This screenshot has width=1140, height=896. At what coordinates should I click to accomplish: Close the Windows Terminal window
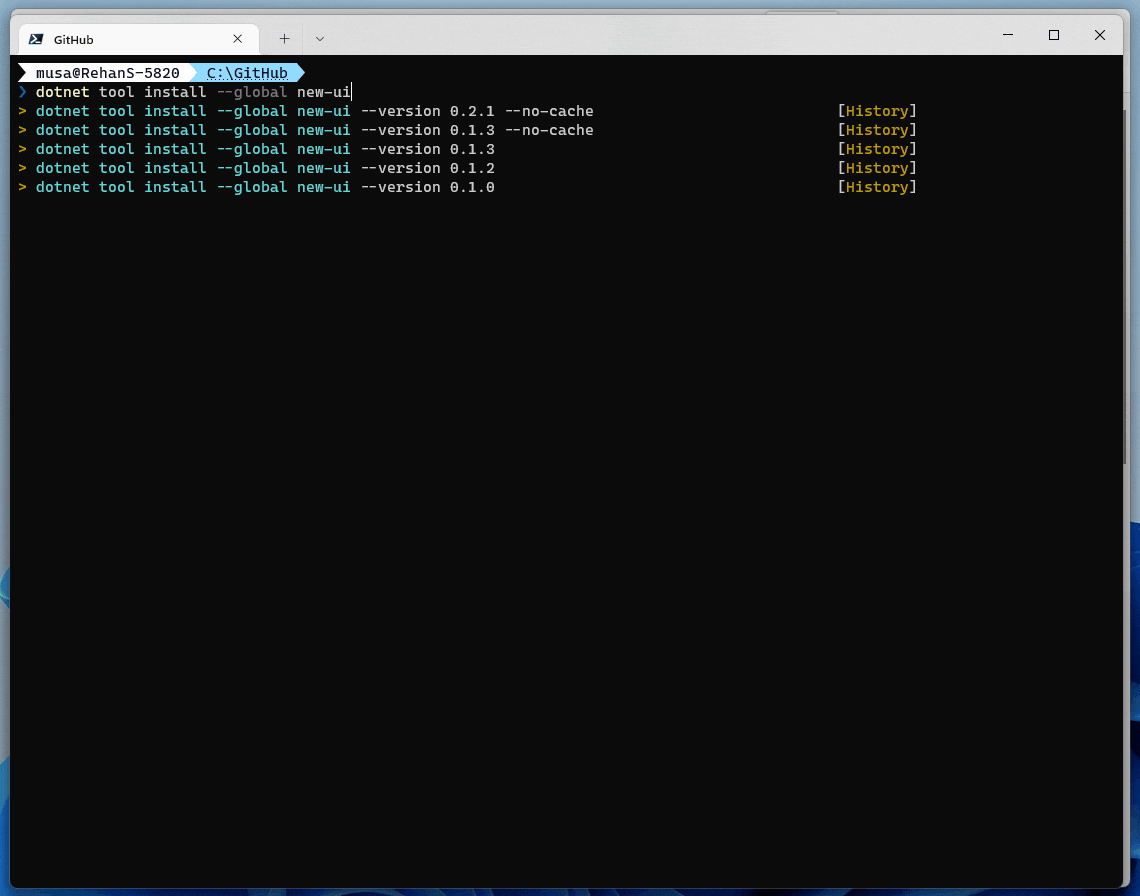(x=1099, y=35)
